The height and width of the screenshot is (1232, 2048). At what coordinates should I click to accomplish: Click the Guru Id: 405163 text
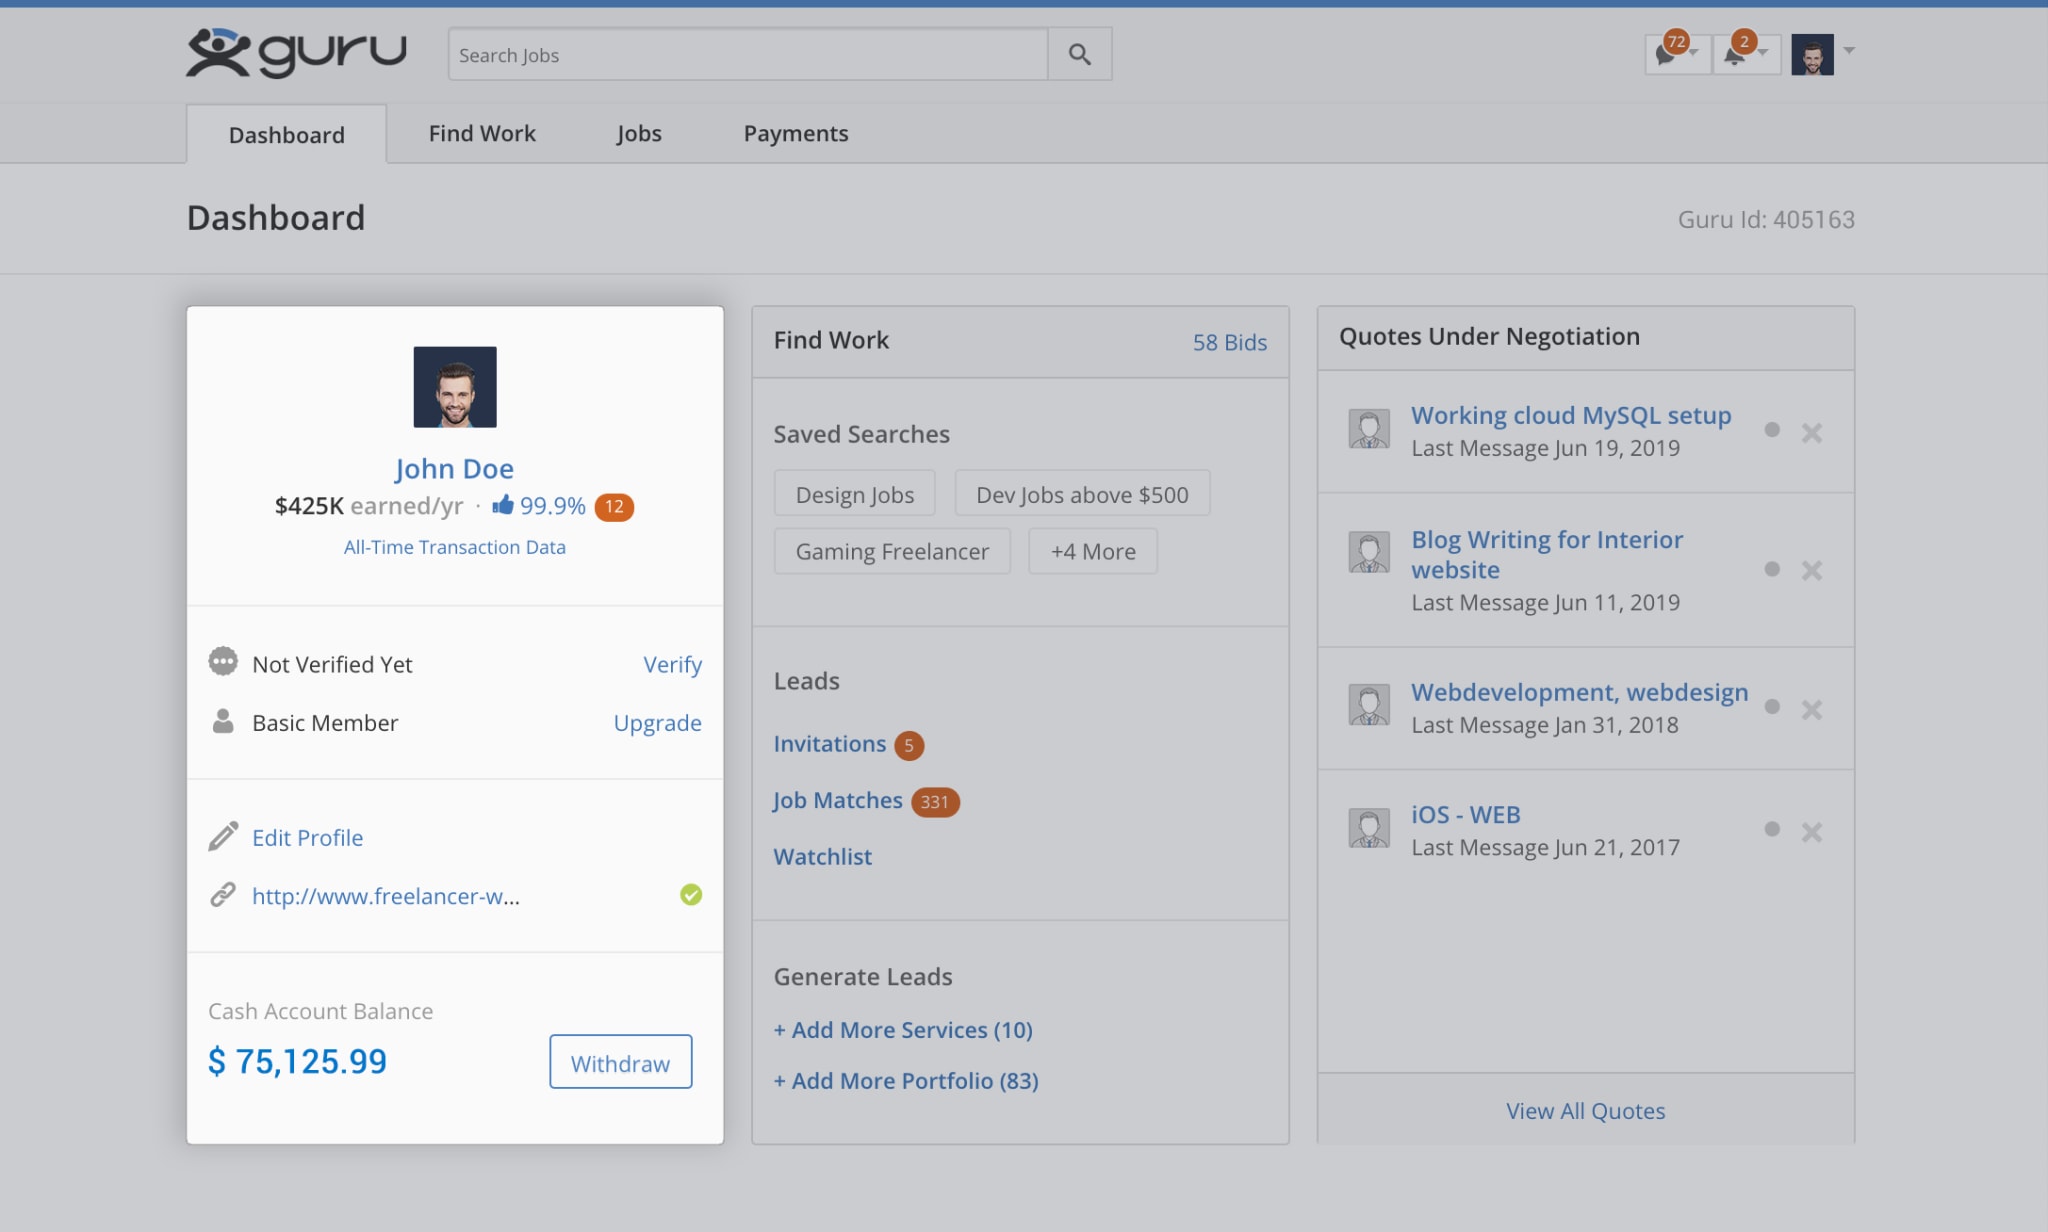point(1766,219)
